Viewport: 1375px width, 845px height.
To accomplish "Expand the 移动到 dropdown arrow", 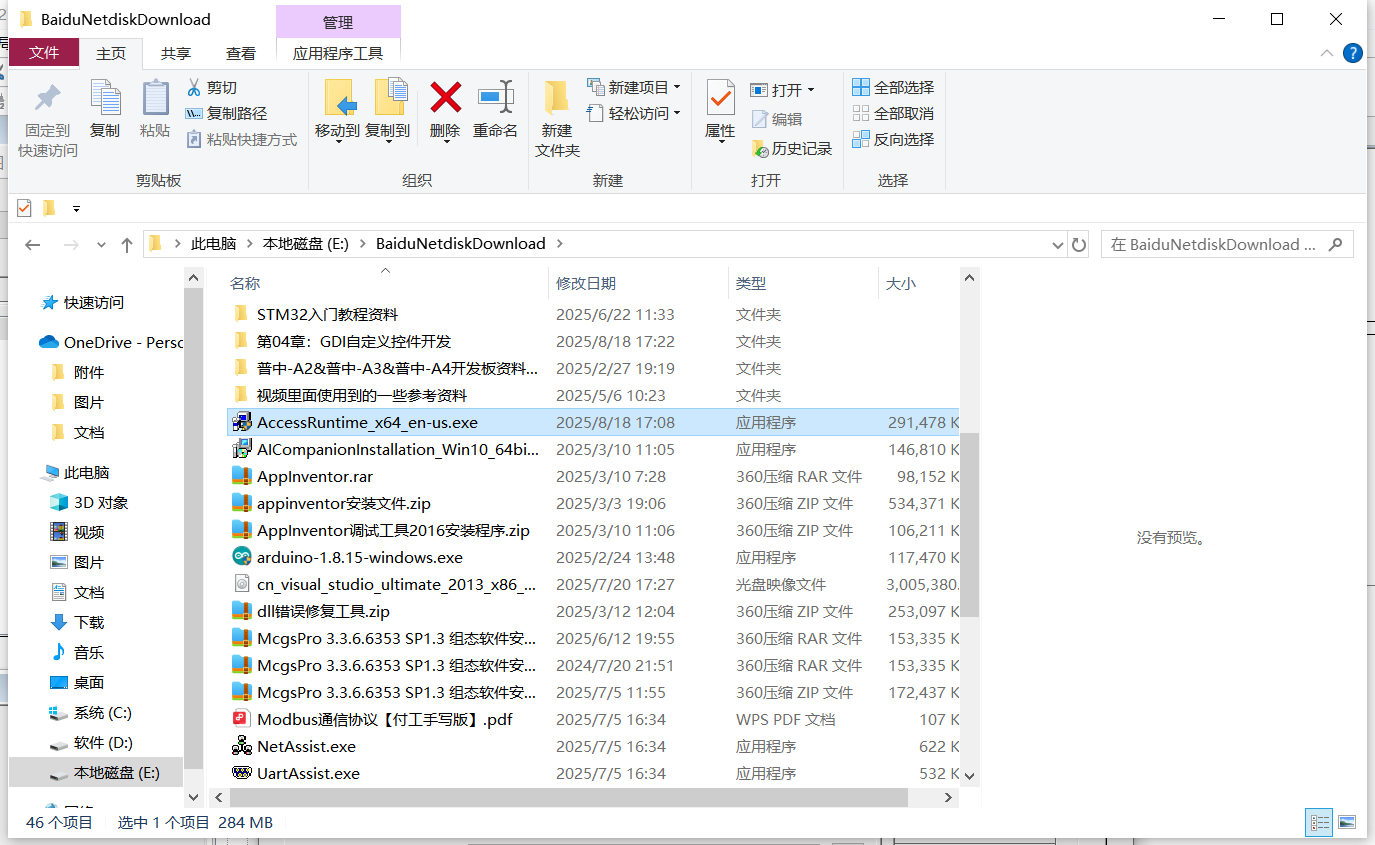I will point(339,143).
